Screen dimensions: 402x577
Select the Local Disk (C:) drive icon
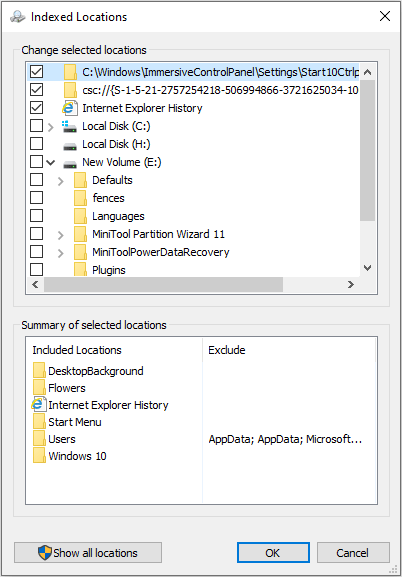[x=69, y=126]
